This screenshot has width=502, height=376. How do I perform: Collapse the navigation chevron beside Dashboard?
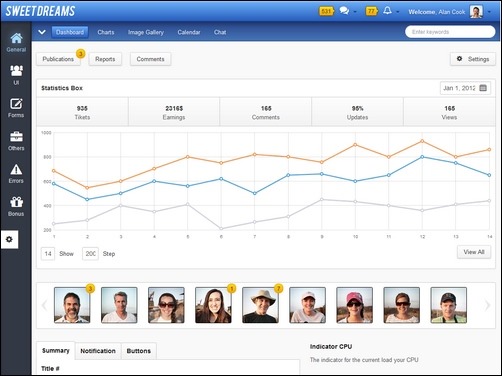(x=42, y=32)
